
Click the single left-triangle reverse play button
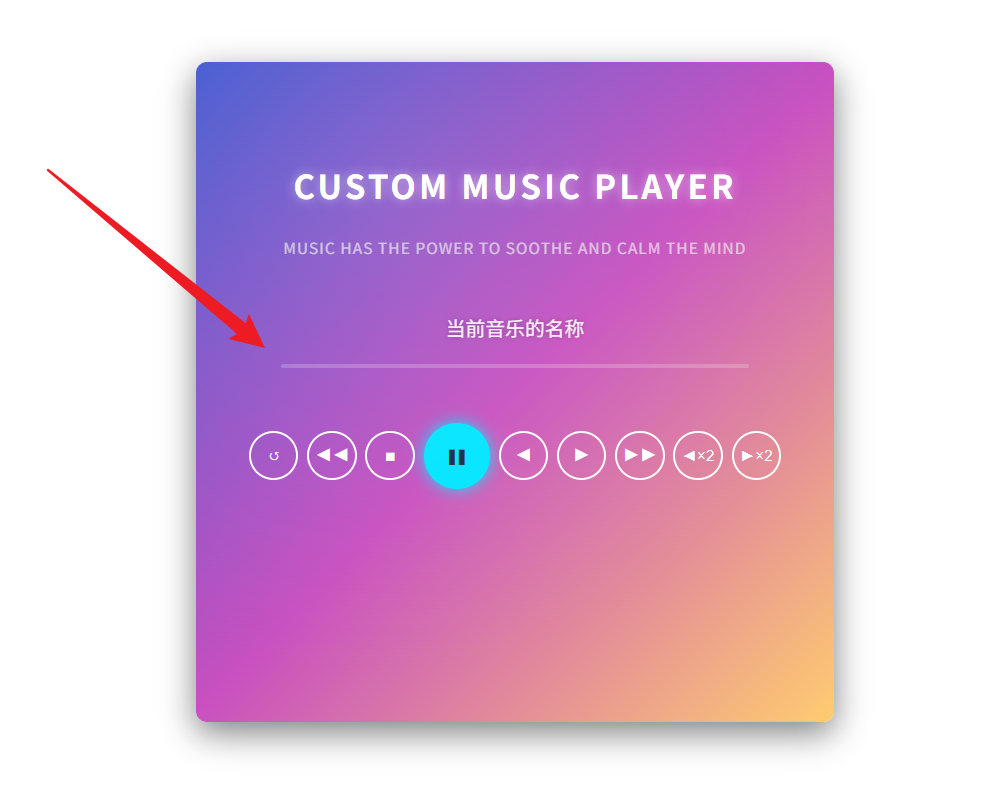pos(523,455)
